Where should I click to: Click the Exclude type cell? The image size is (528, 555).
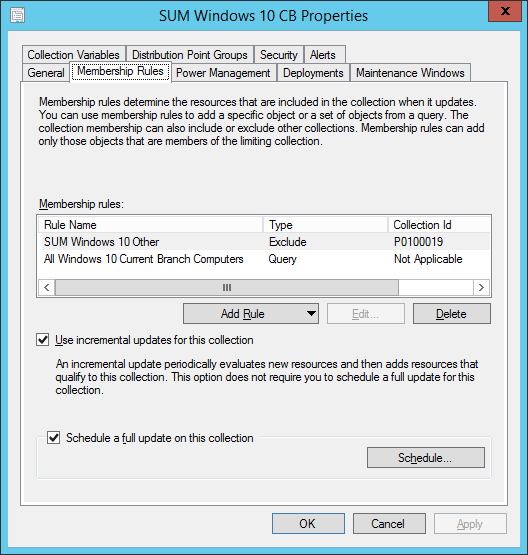[x=288, y=242]
